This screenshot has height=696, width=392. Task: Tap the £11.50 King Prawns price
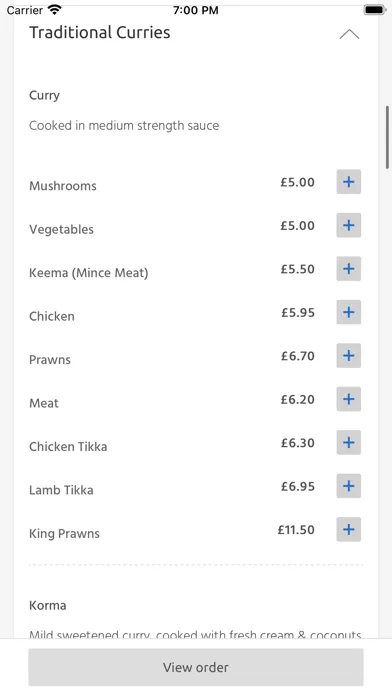(296, 530)
